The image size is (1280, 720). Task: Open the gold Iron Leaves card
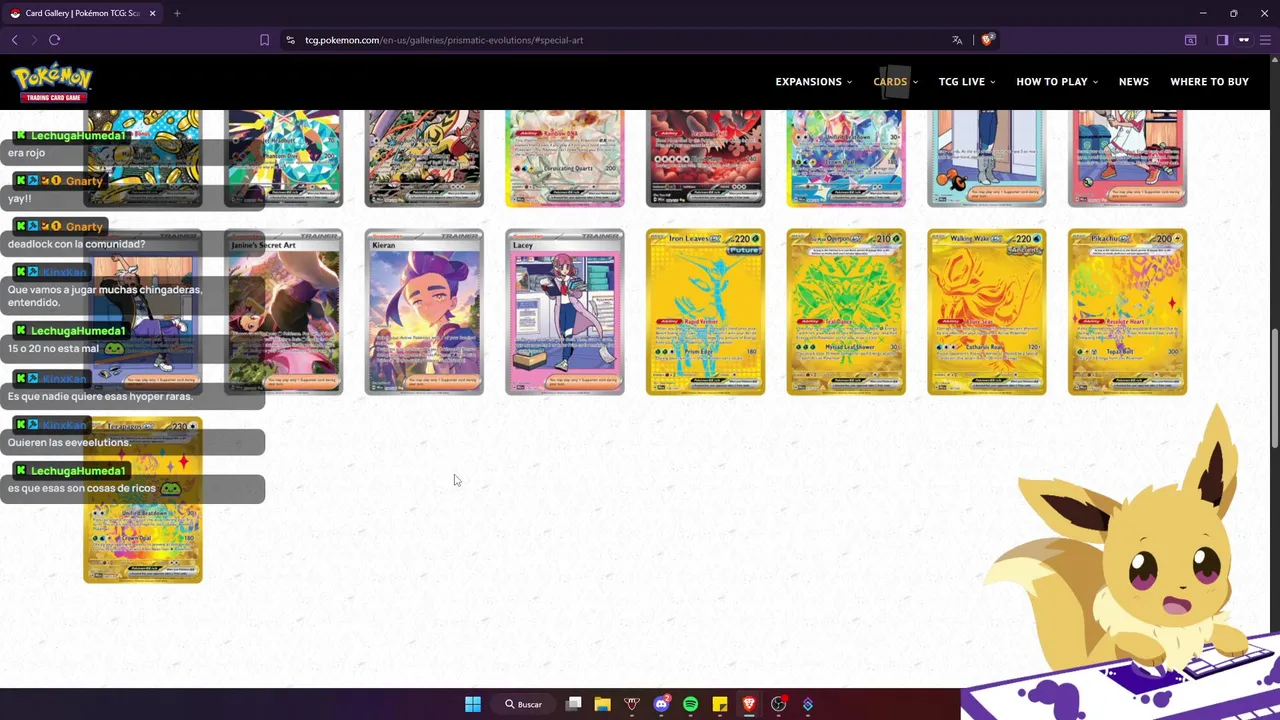[705, 312]
